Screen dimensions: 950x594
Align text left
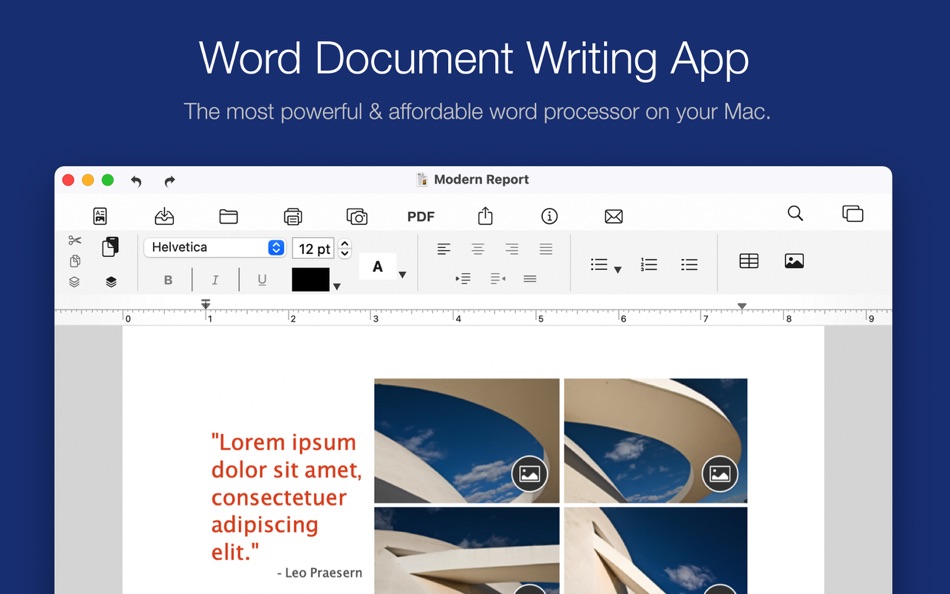tap(444, 249)
